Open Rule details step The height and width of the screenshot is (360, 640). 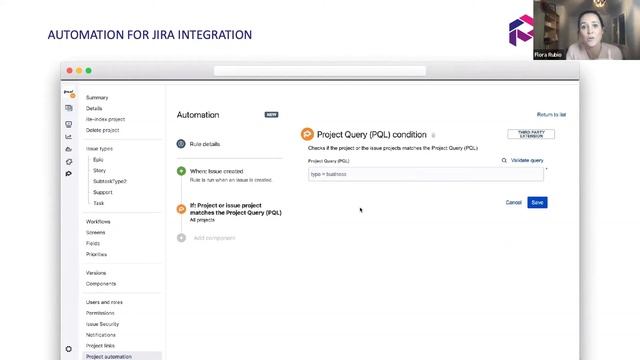click(205, 144)
